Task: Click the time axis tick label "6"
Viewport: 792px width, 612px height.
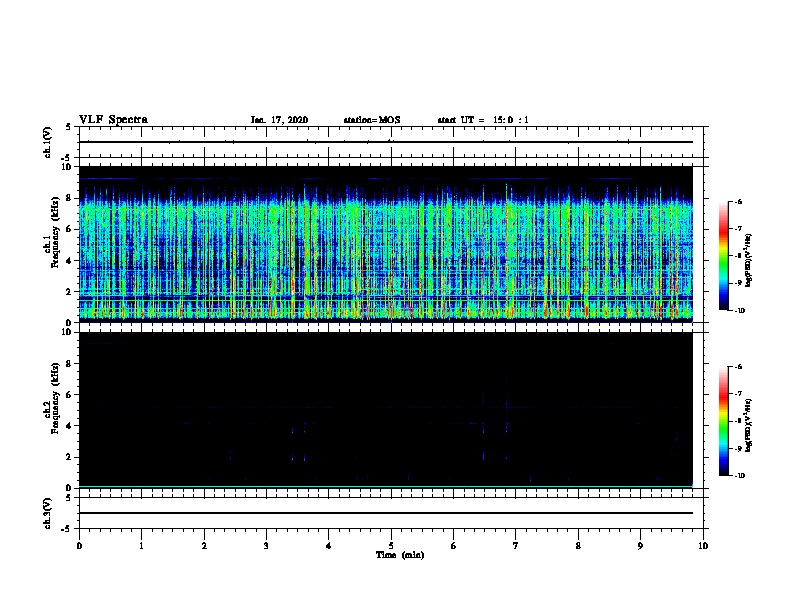Action: 454,546
